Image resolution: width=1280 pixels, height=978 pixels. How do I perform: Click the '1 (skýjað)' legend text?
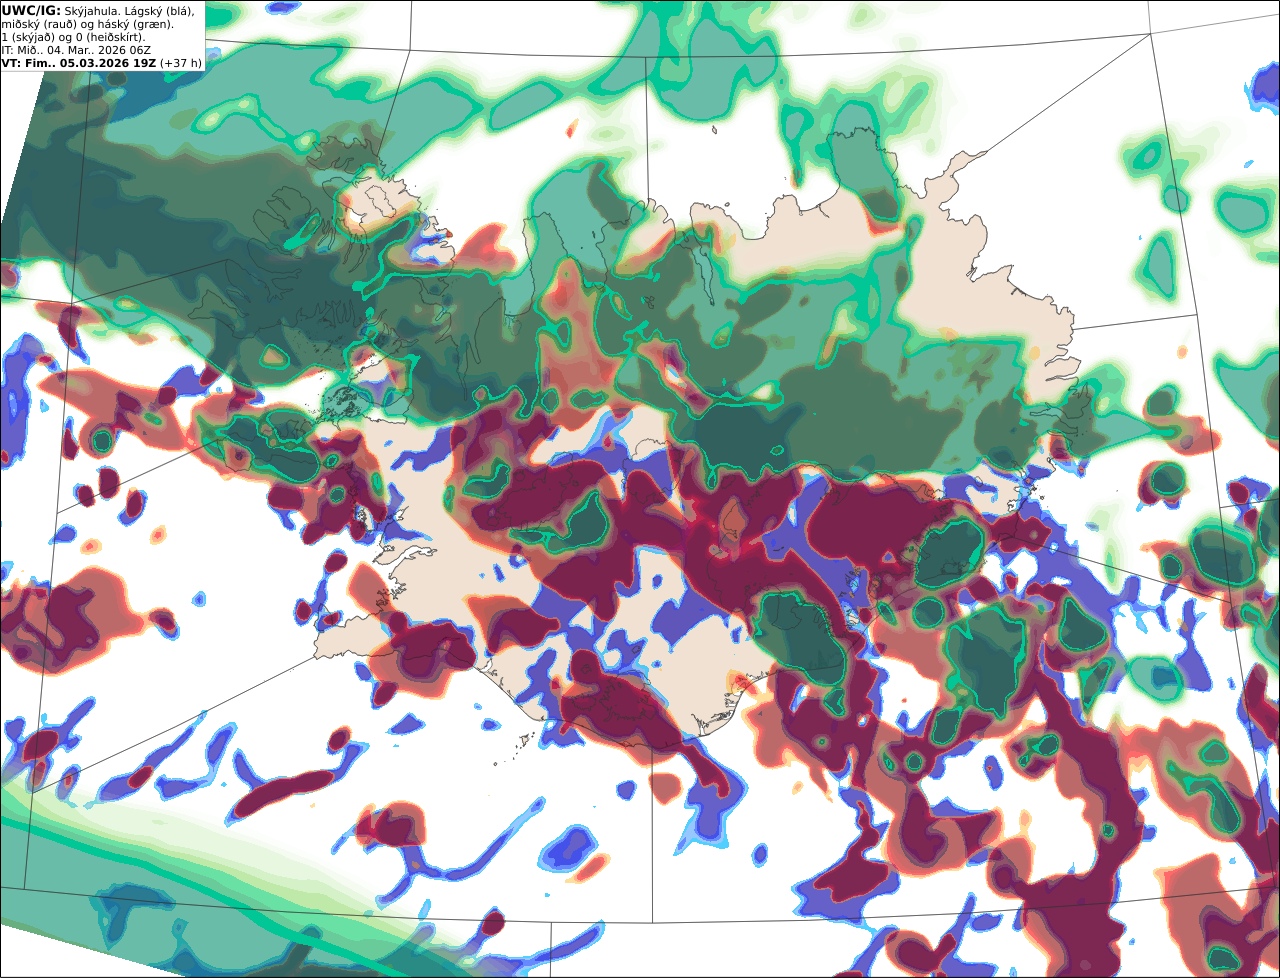tap(29, 36)
